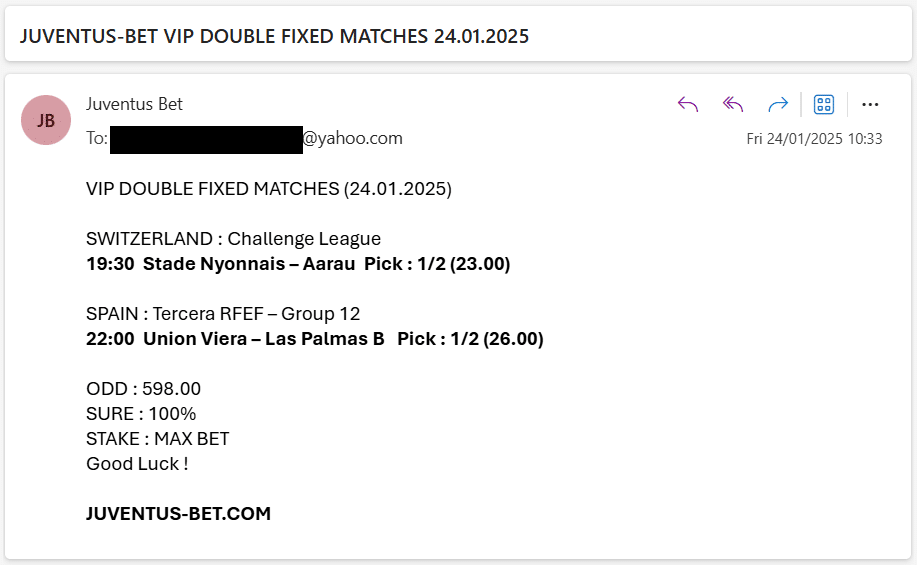Open the Juventus Bet sender name
Viewport: 917px width, 565px height.
pos(135,104)
